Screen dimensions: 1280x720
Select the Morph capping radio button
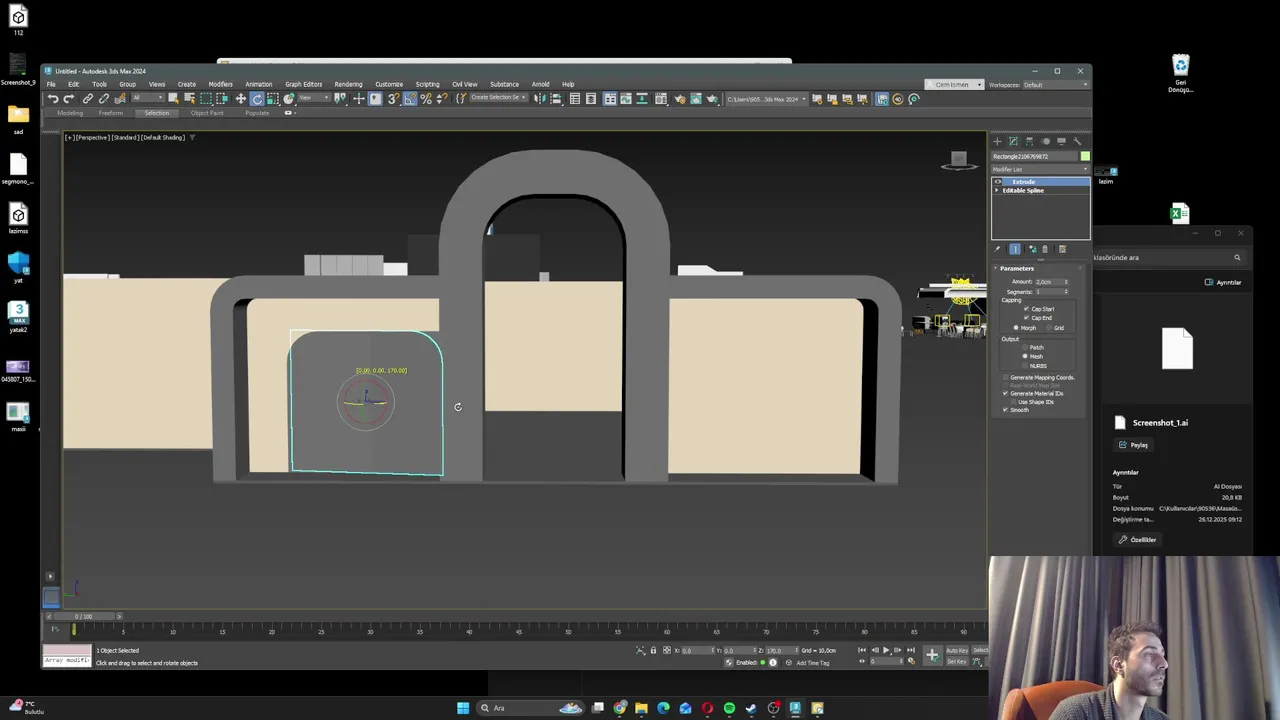[1016, 328]
